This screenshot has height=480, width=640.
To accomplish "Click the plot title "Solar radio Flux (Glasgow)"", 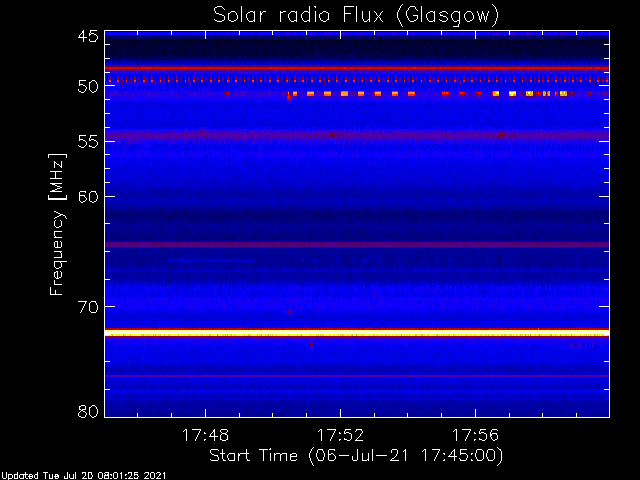I will click(x=356, y=15).
